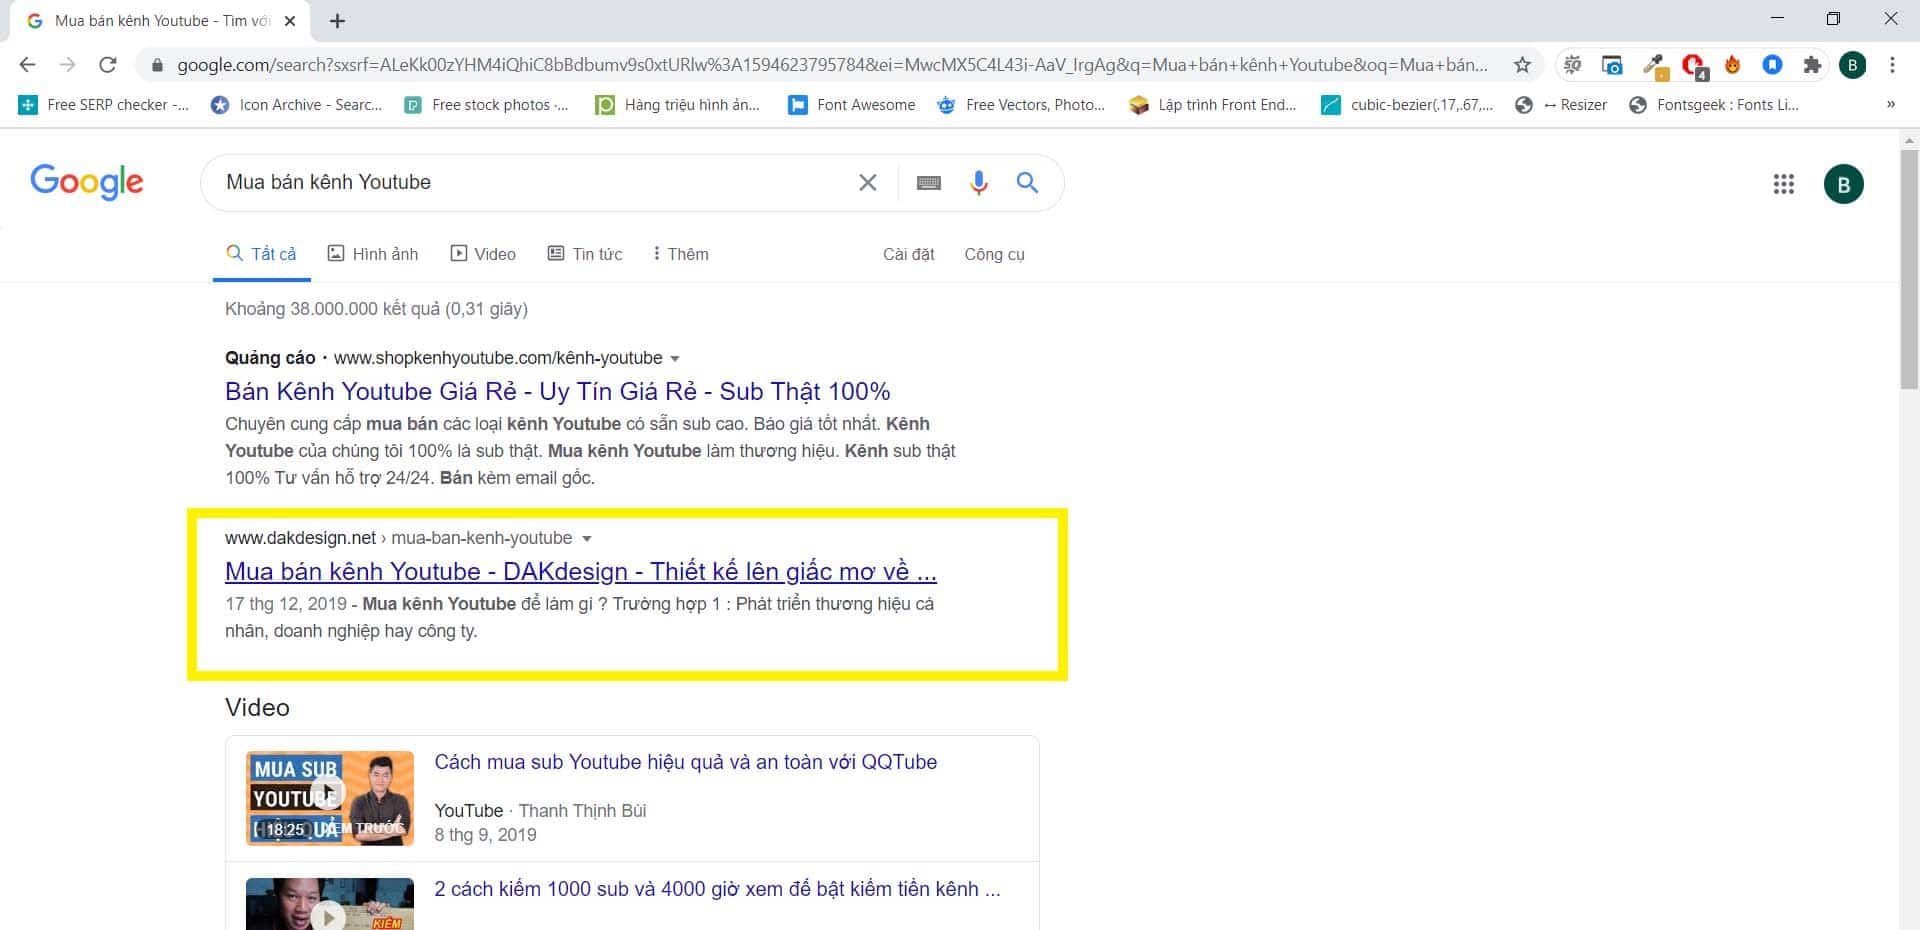Image resolution: width=1920 pixels, height=930 pixels.
Task: Open the Google apps grid
Action: [1784, 184]
